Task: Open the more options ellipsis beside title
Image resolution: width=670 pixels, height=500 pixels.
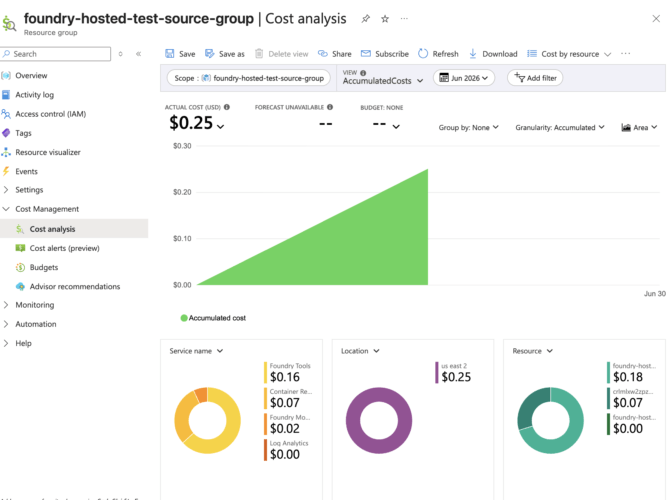Action: coord(404,18)
